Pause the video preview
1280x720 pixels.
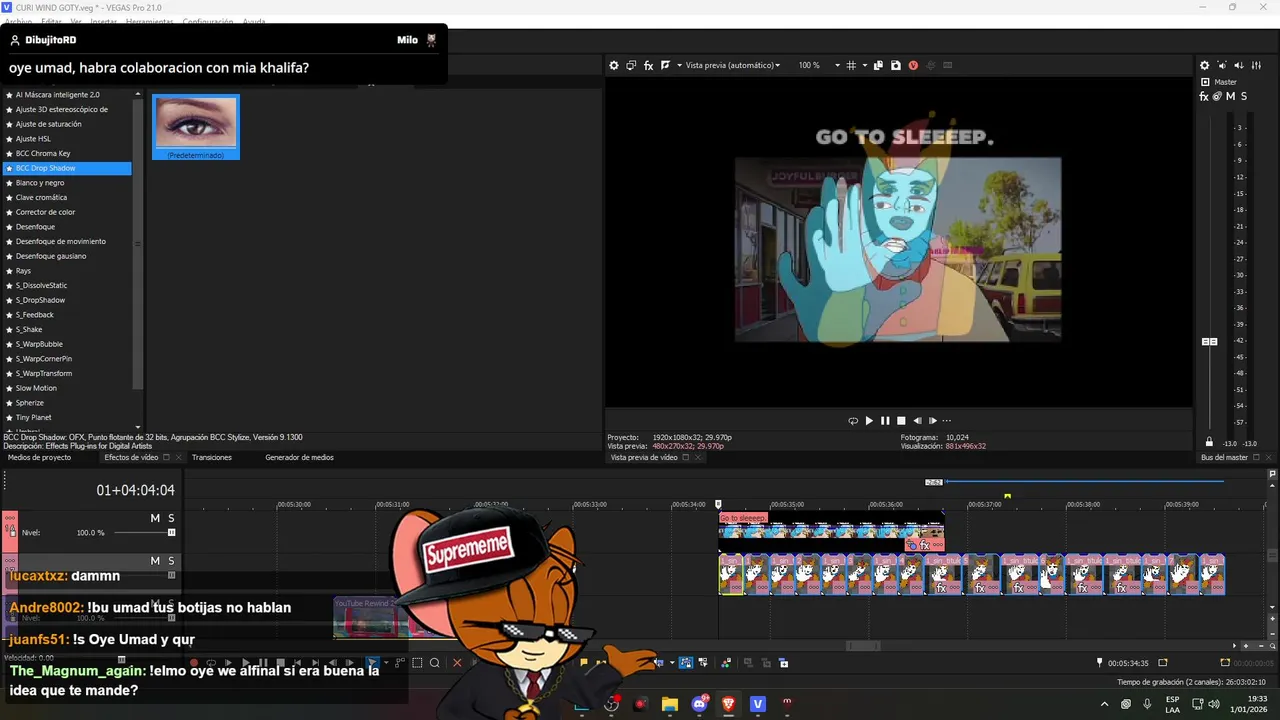click(885, 421)
